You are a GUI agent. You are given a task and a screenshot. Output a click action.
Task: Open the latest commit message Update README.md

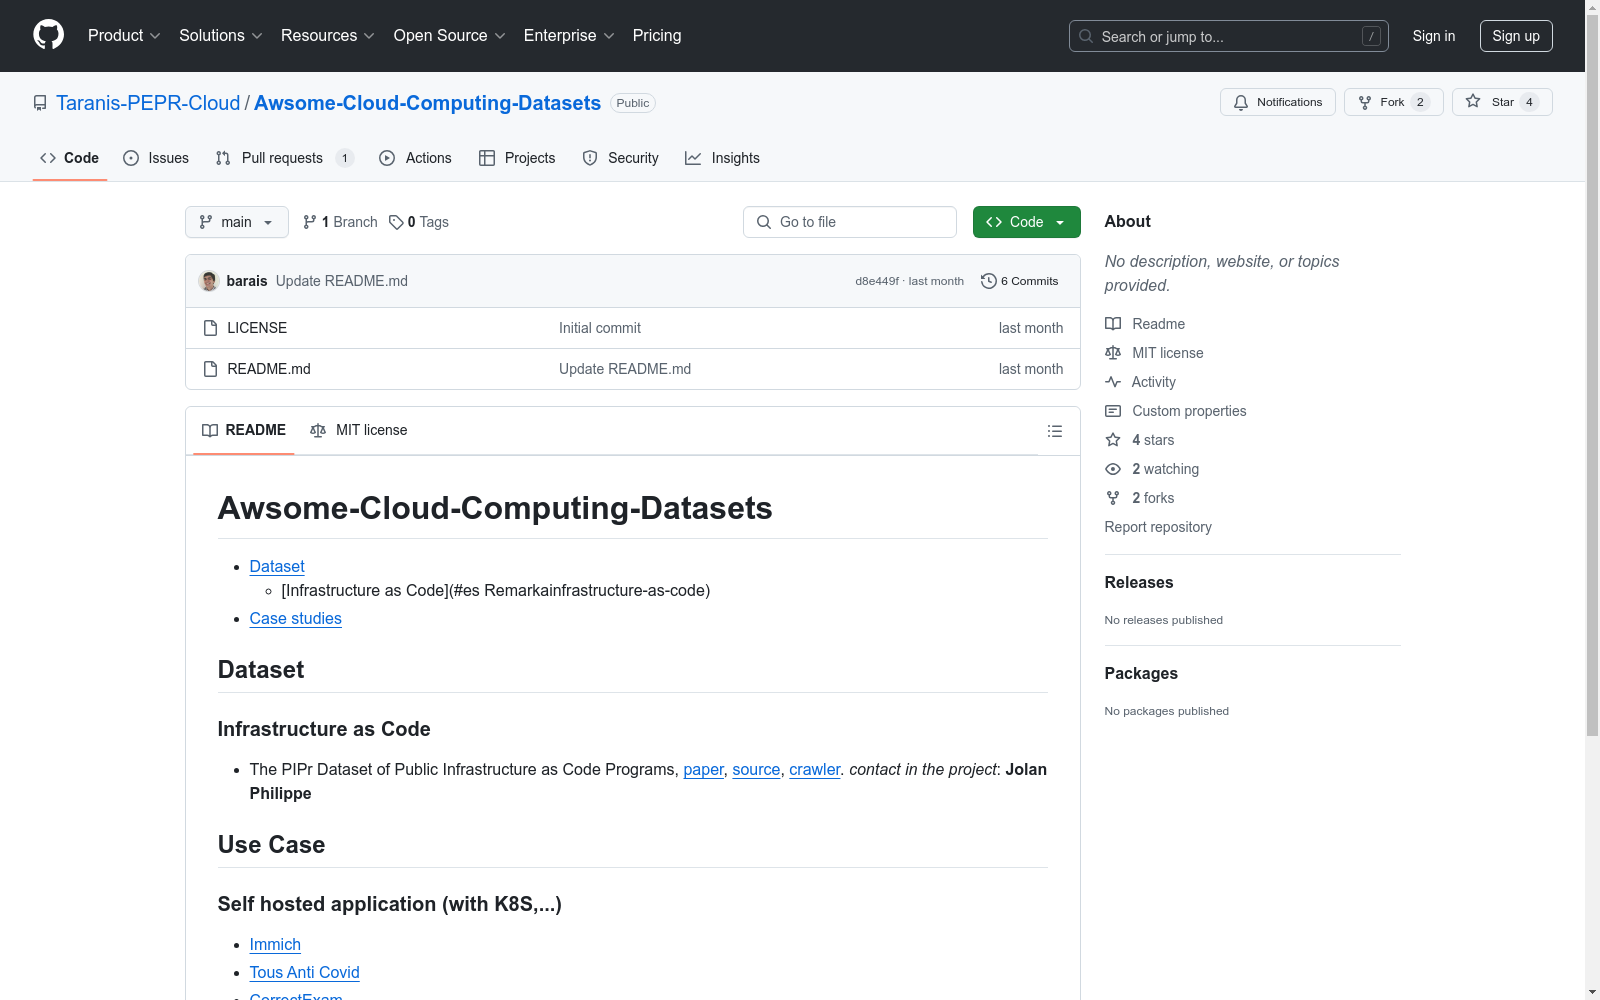pos(342,281)
